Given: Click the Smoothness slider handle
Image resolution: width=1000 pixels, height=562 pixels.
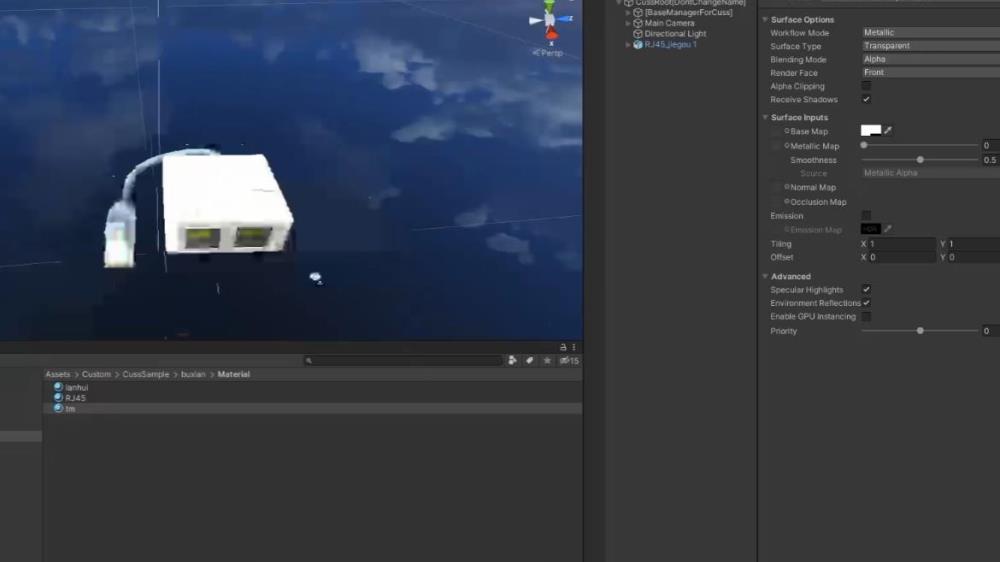Looking at the screenshot, I should (x=920, y=159).
